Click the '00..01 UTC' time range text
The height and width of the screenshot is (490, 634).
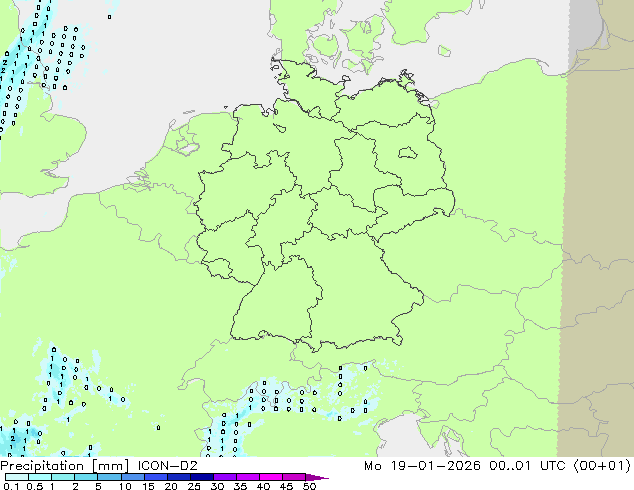pyautogui.click(x=526, y=466)
